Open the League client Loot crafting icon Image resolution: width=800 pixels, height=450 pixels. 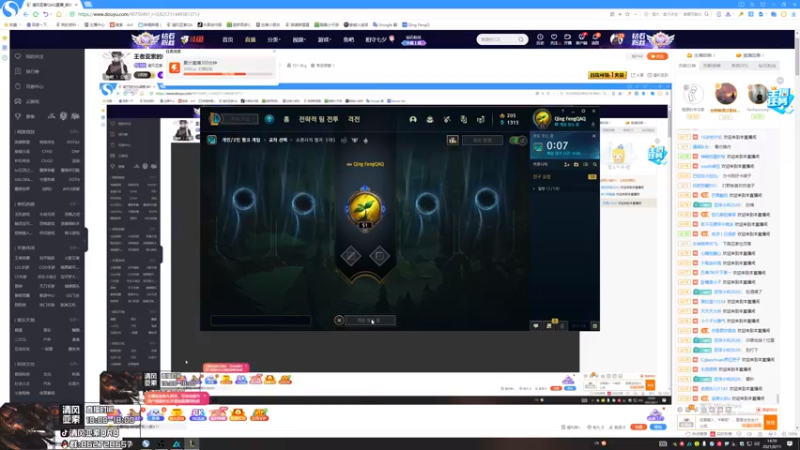(x=447, y=119)
